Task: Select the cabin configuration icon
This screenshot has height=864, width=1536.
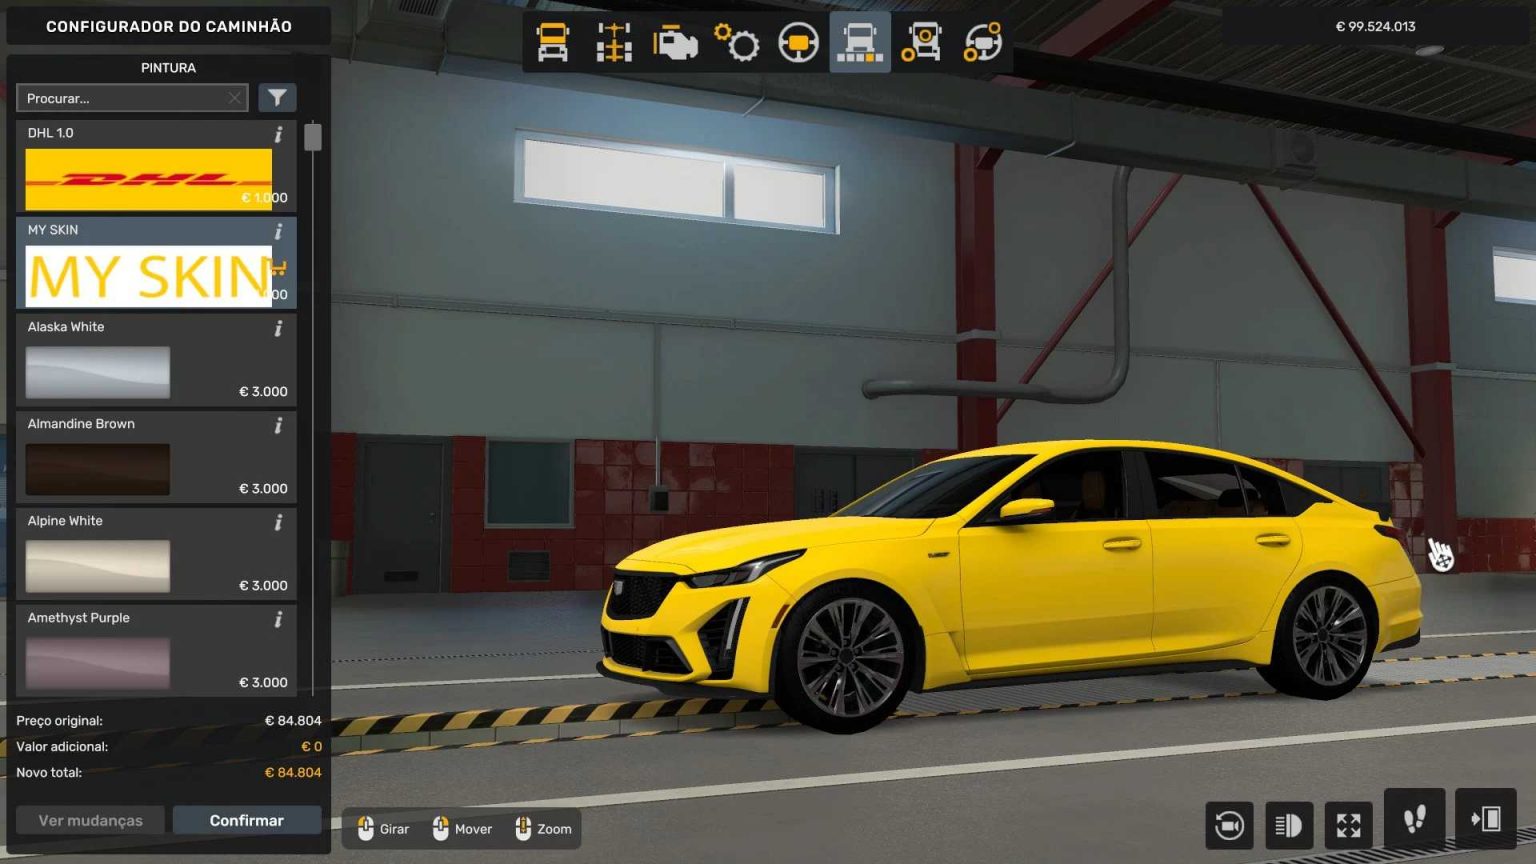Action: [x=551, y=42]
